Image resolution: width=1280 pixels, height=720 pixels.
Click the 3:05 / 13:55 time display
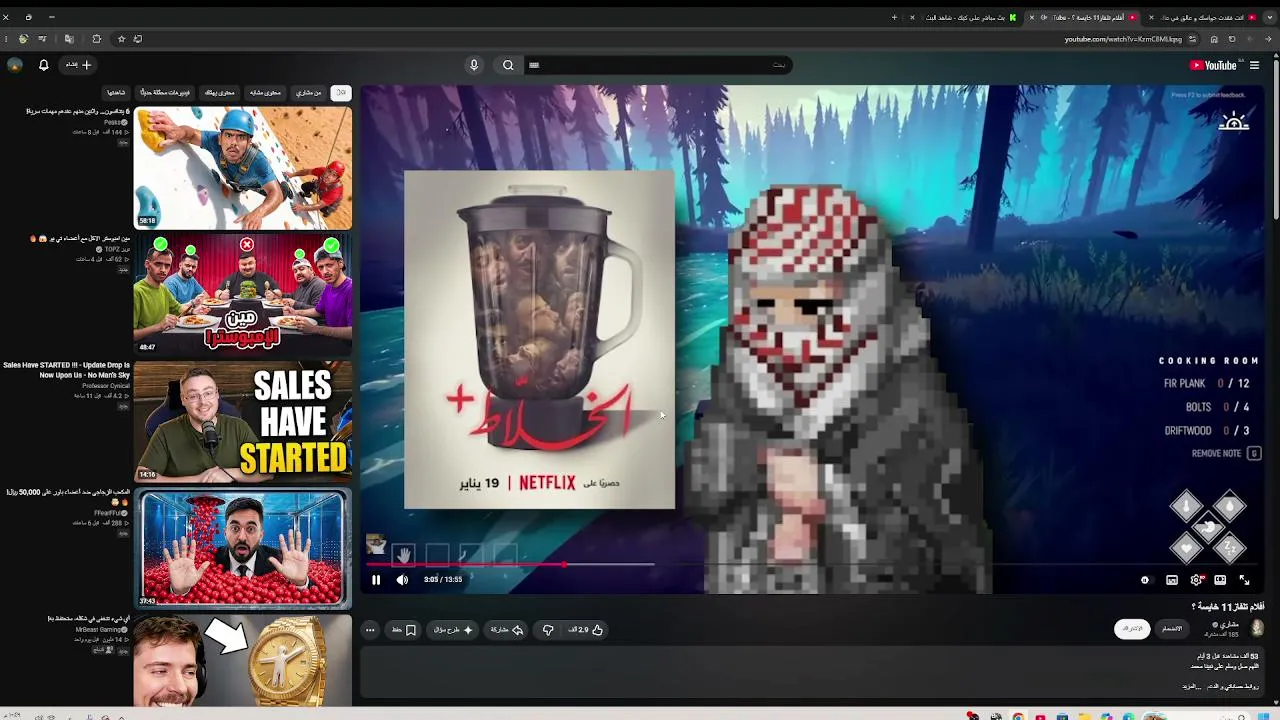click(x=443, y=580)
